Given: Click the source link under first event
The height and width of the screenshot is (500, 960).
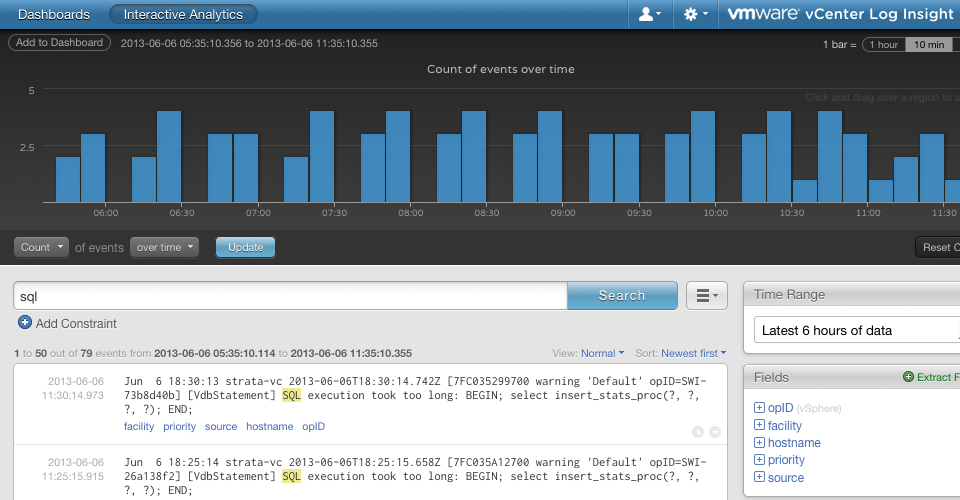Looking at the screenshot, I should (x=221, y=427).
